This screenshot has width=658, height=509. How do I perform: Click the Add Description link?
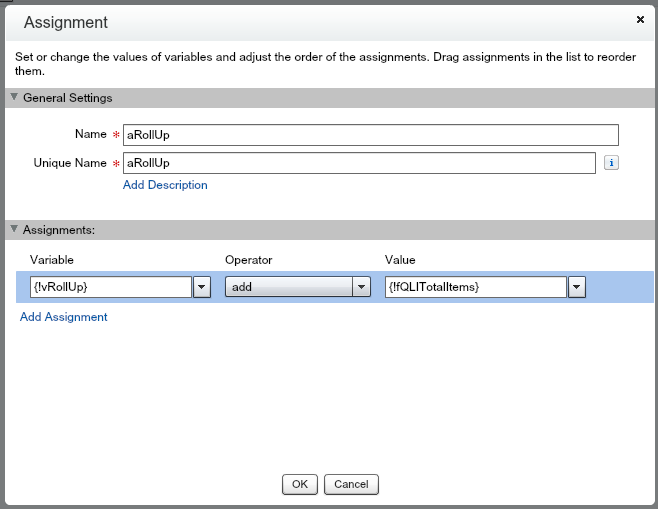(165, 185)
